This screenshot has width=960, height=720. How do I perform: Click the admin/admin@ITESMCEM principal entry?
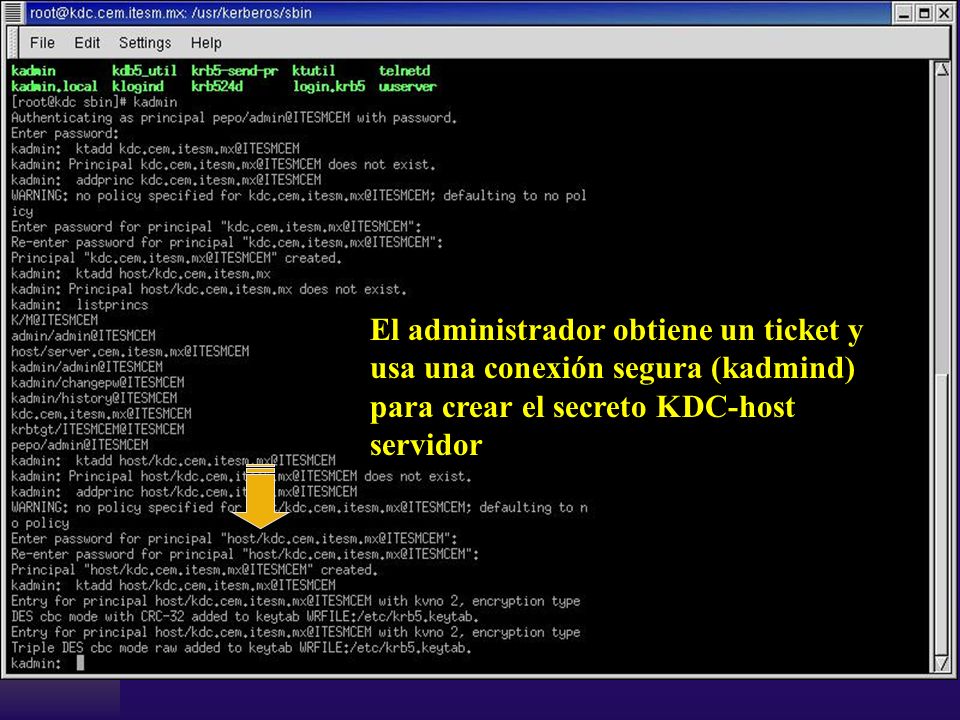tap(83, 336)
